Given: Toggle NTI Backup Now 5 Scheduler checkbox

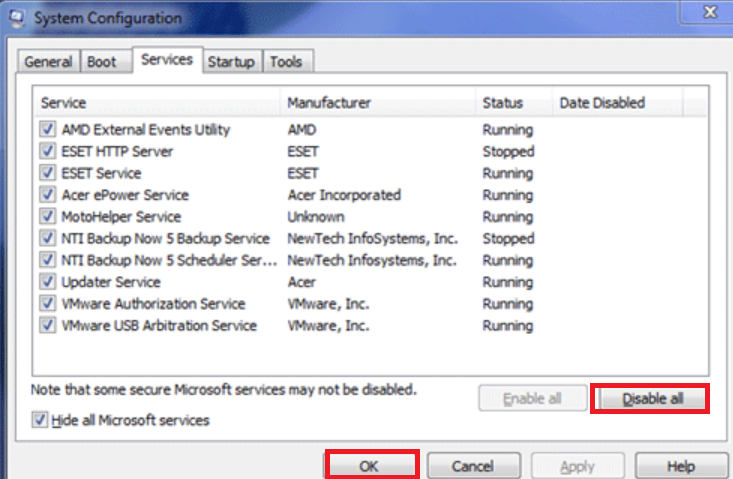Looking at the screenshot, I should pos(48,260).
